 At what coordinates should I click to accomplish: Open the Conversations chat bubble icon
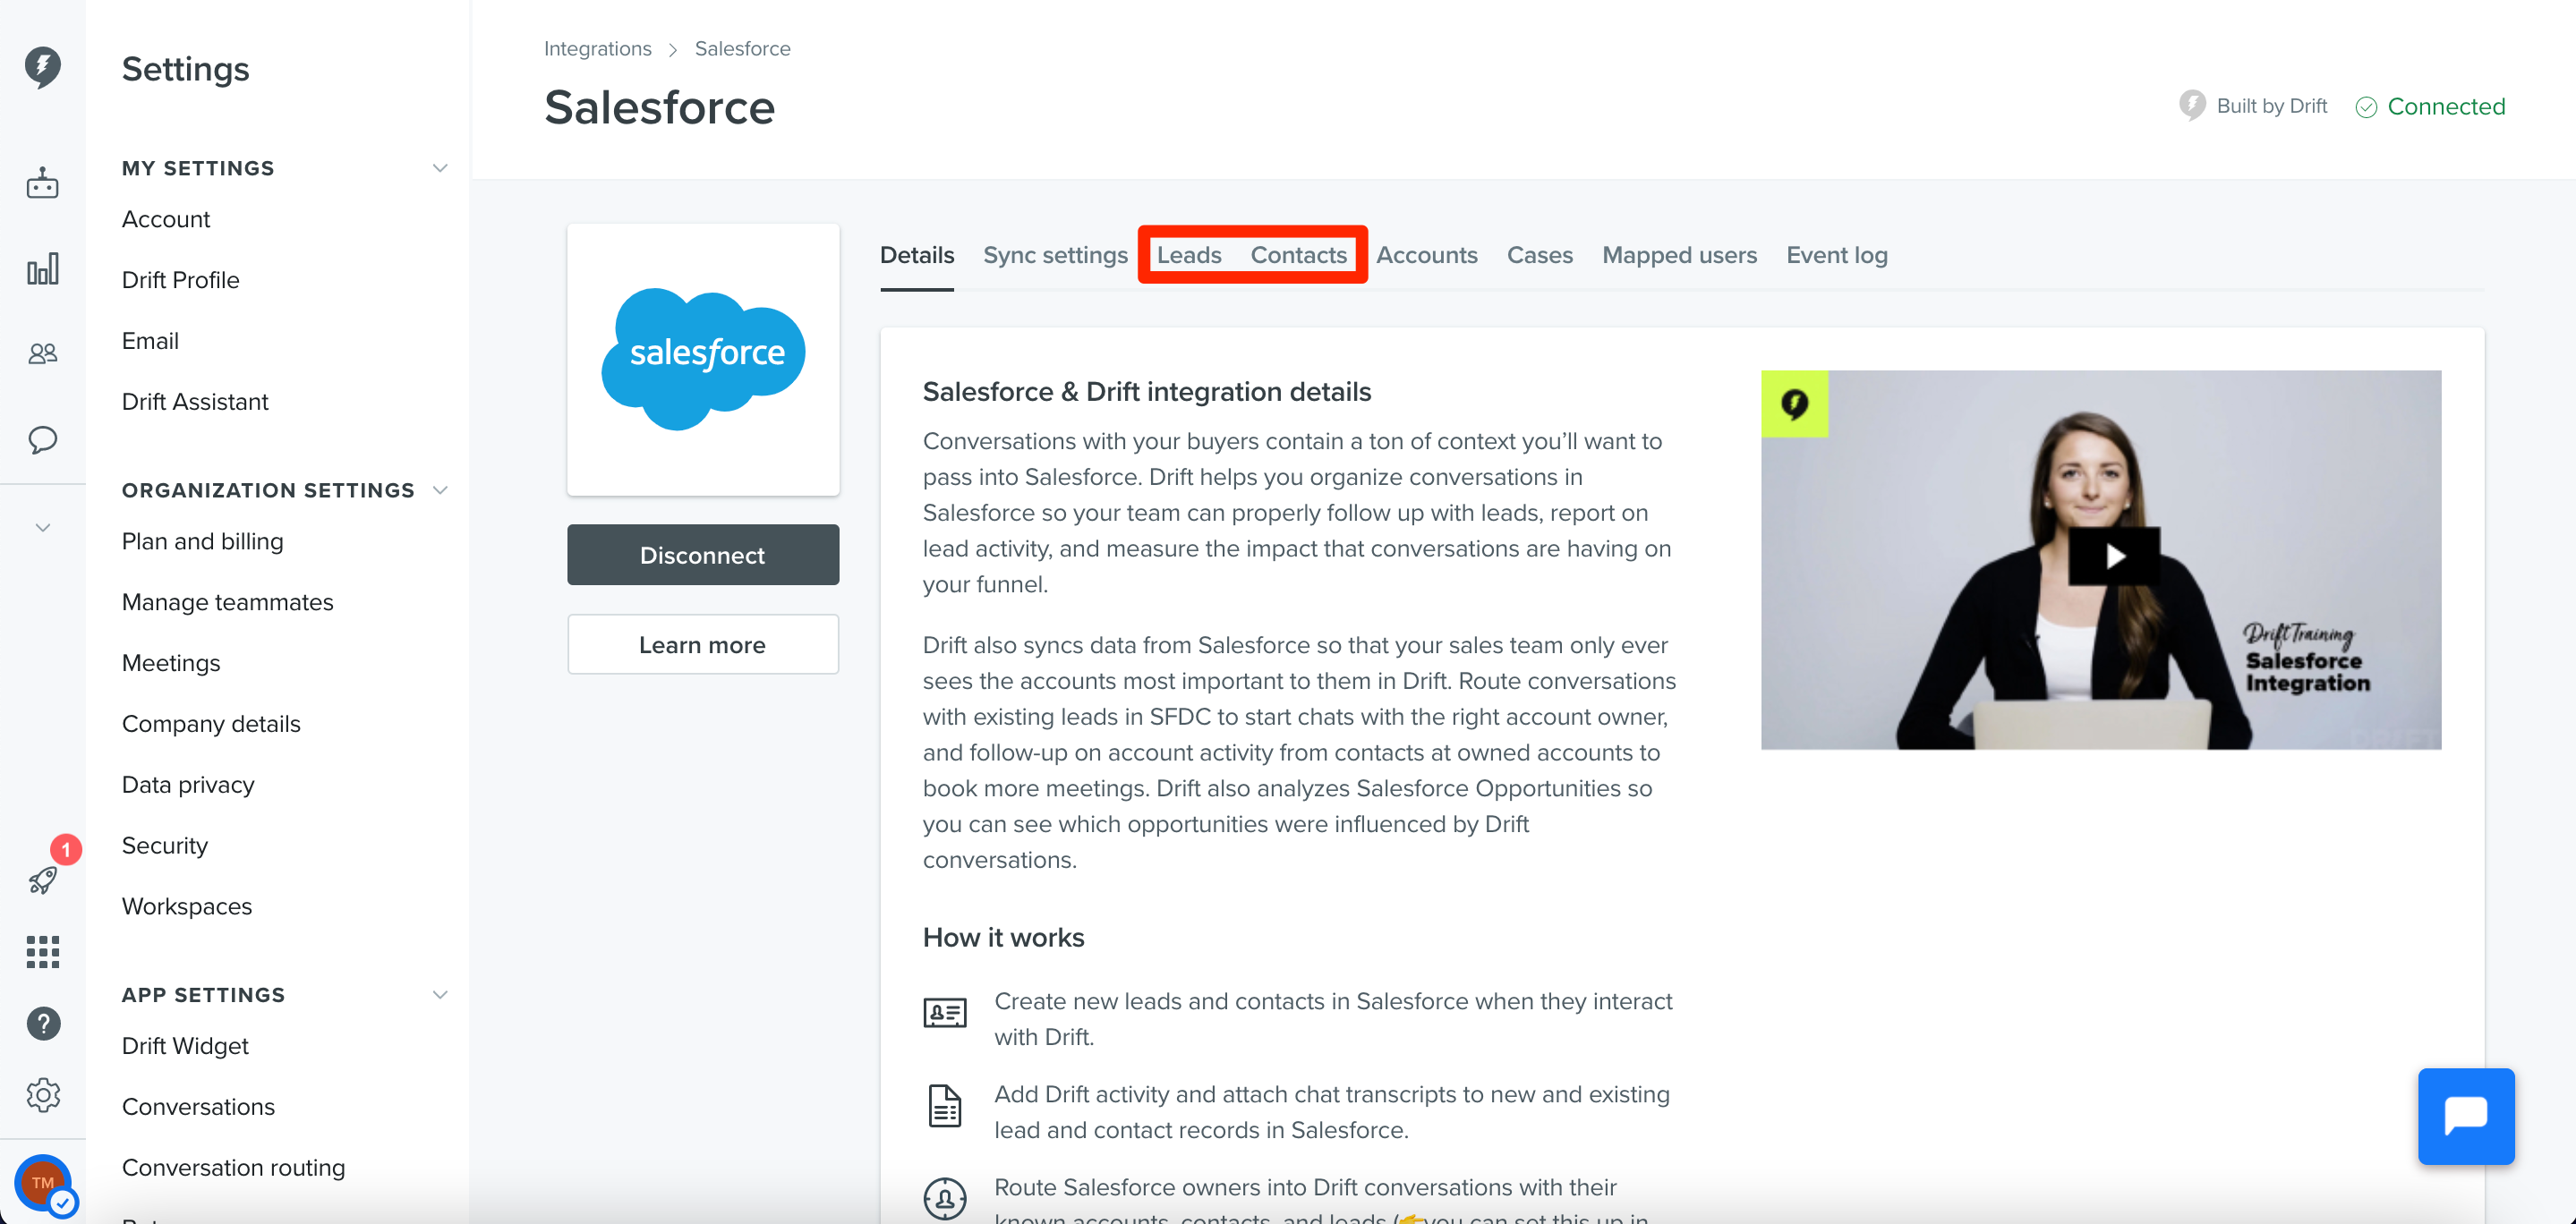click(x=42, y=440)
